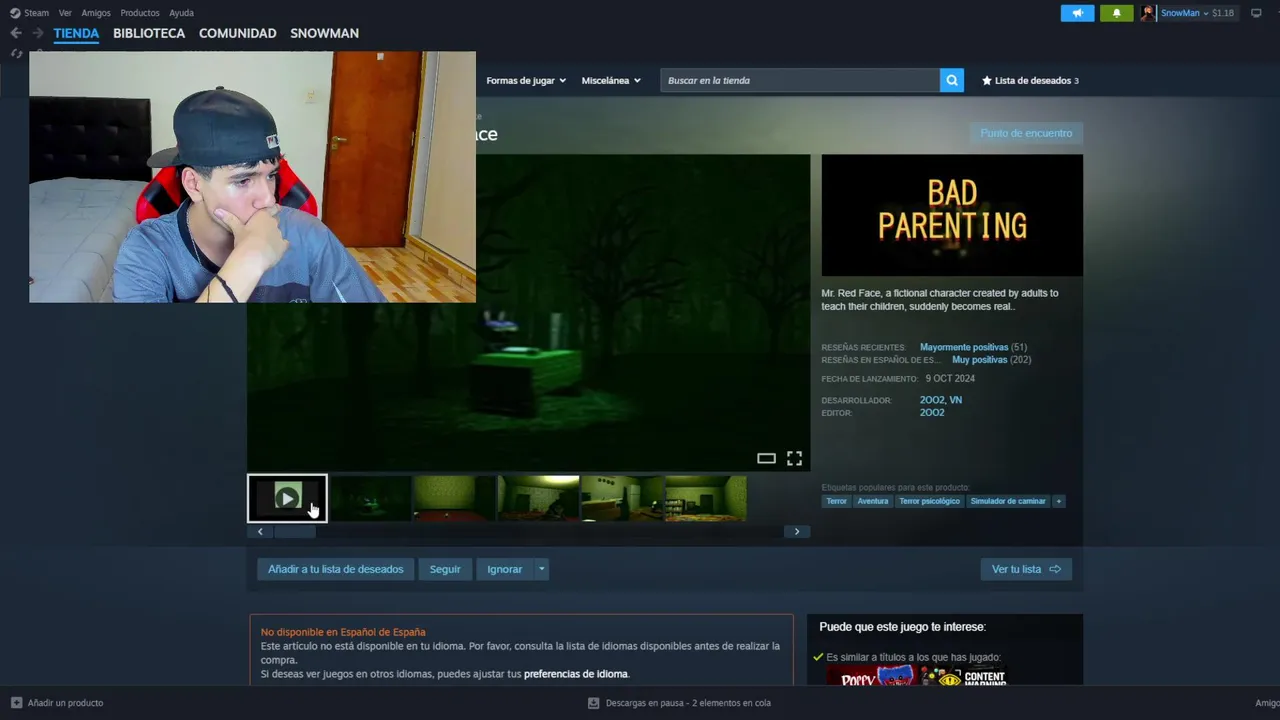Image resolution: width=1280 pixels, height=720 pixels.
Task: Open Descargas en pausa status
Action: pos(679,703)
